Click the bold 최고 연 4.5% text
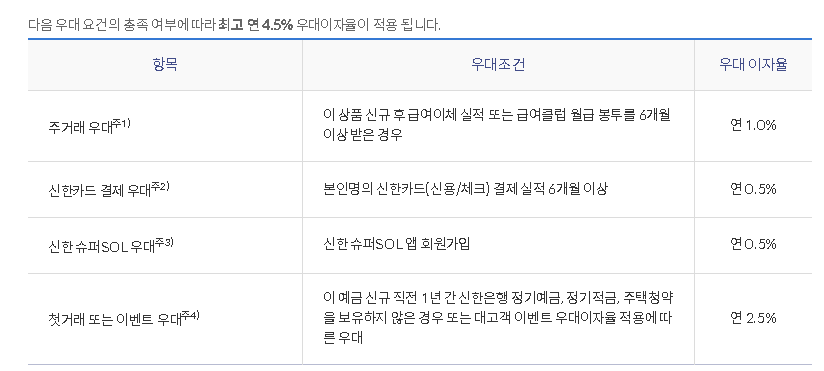The width and height of the screenshot is (824, 371). point(255,25)
